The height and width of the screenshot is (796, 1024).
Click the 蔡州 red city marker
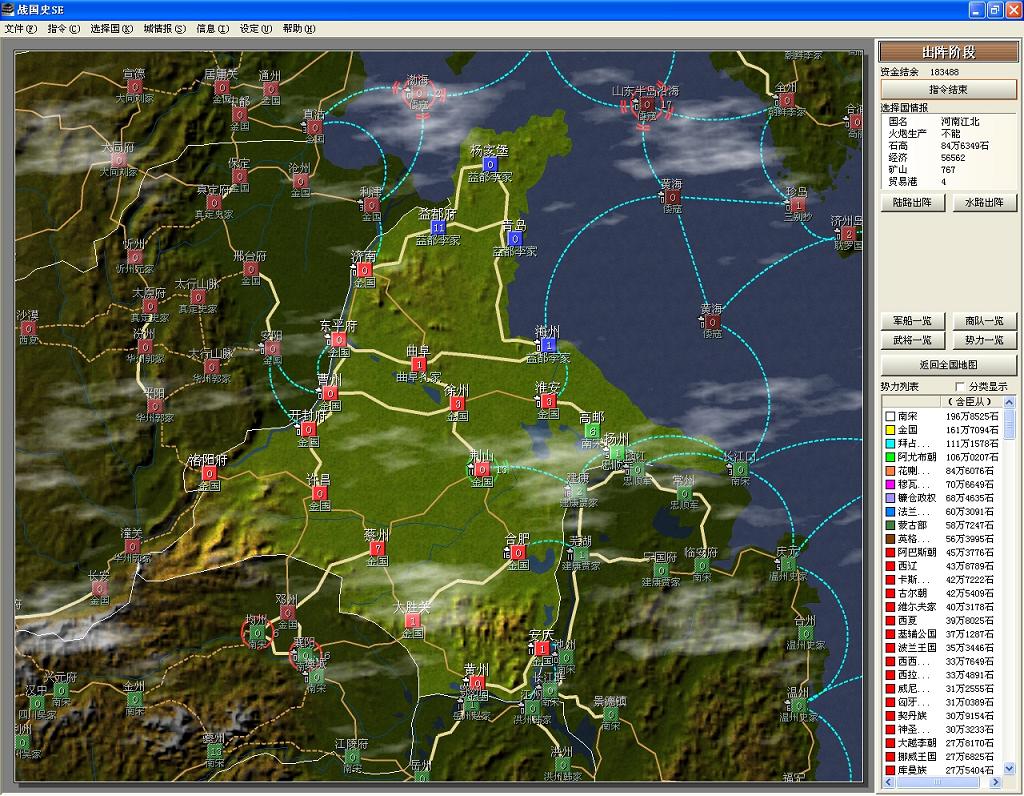coord(377,549)
